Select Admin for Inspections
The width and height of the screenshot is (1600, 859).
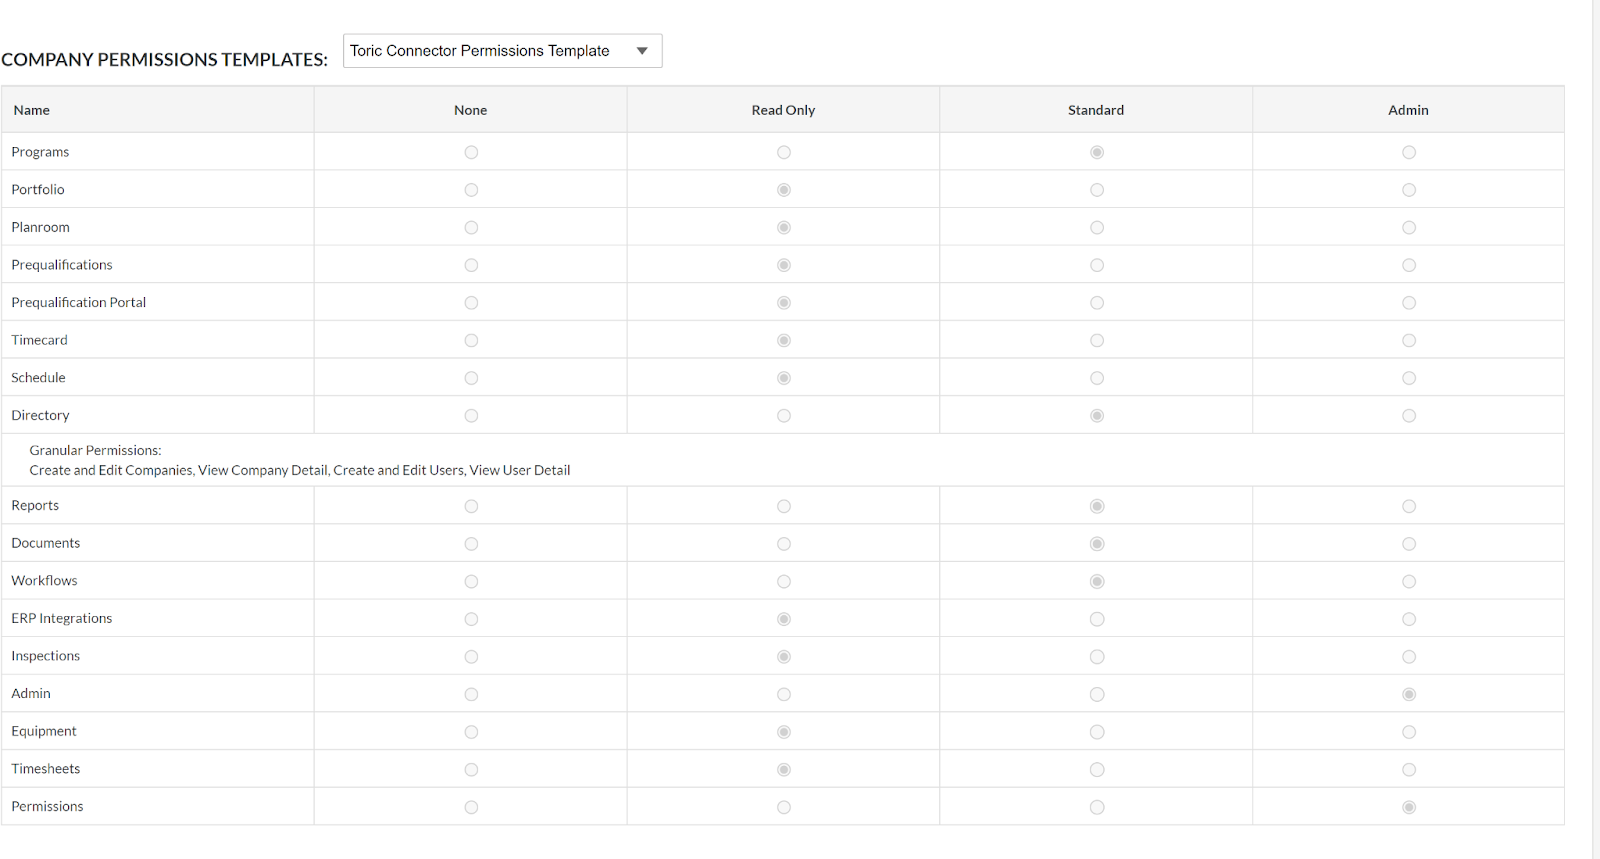(1409, 657)
